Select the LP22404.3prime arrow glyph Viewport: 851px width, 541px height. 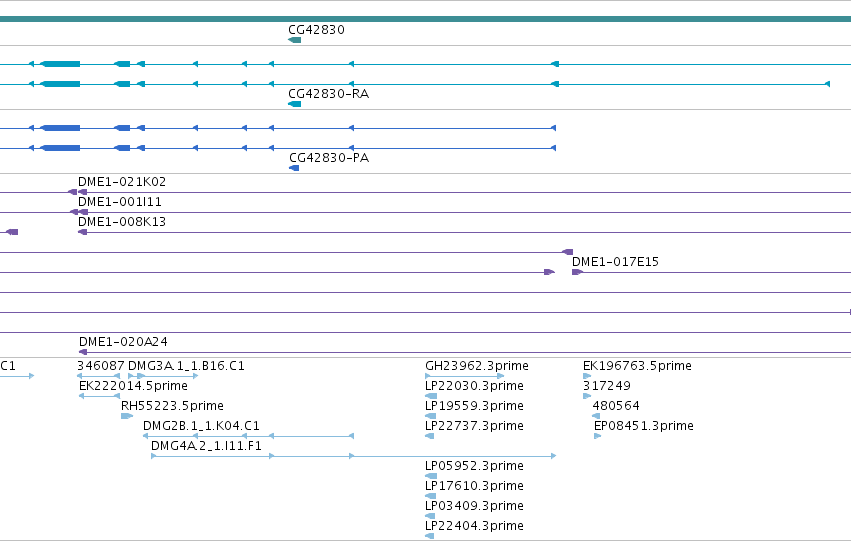click(x=430, y=536)
